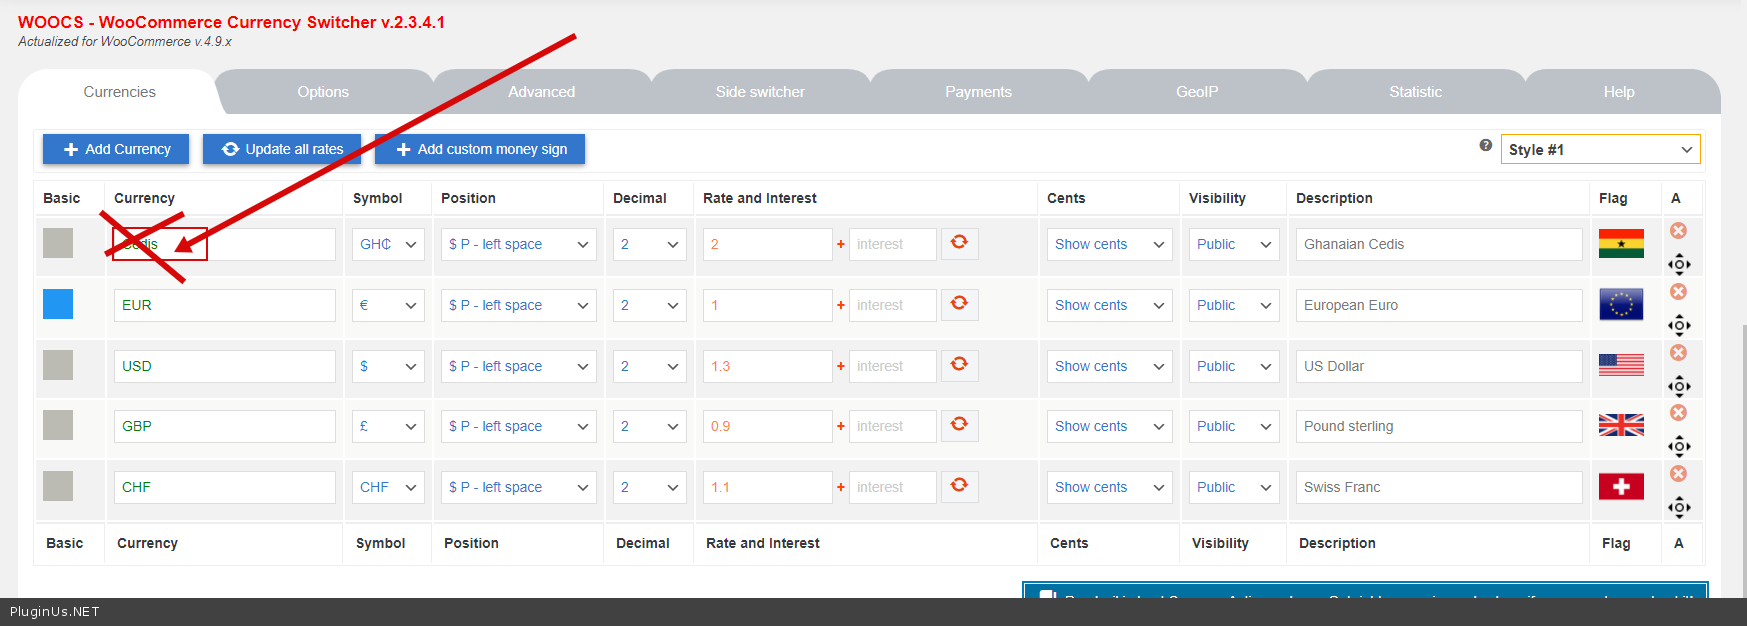Click the Ghana flag image
1747x626 pixels.
(1620, 244)
